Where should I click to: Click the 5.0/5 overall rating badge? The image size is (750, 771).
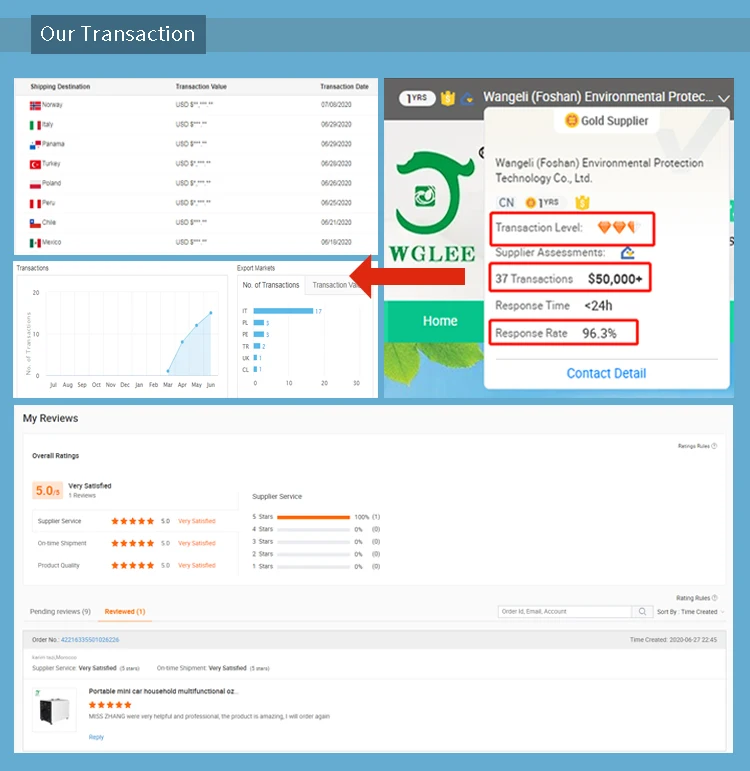click(48, 491)
